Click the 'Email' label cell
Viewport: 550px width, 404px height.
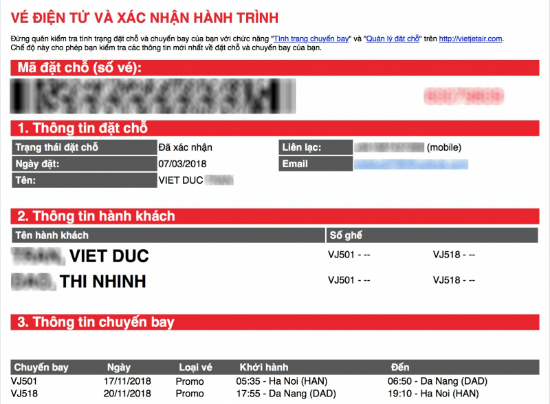click(316, 164)
